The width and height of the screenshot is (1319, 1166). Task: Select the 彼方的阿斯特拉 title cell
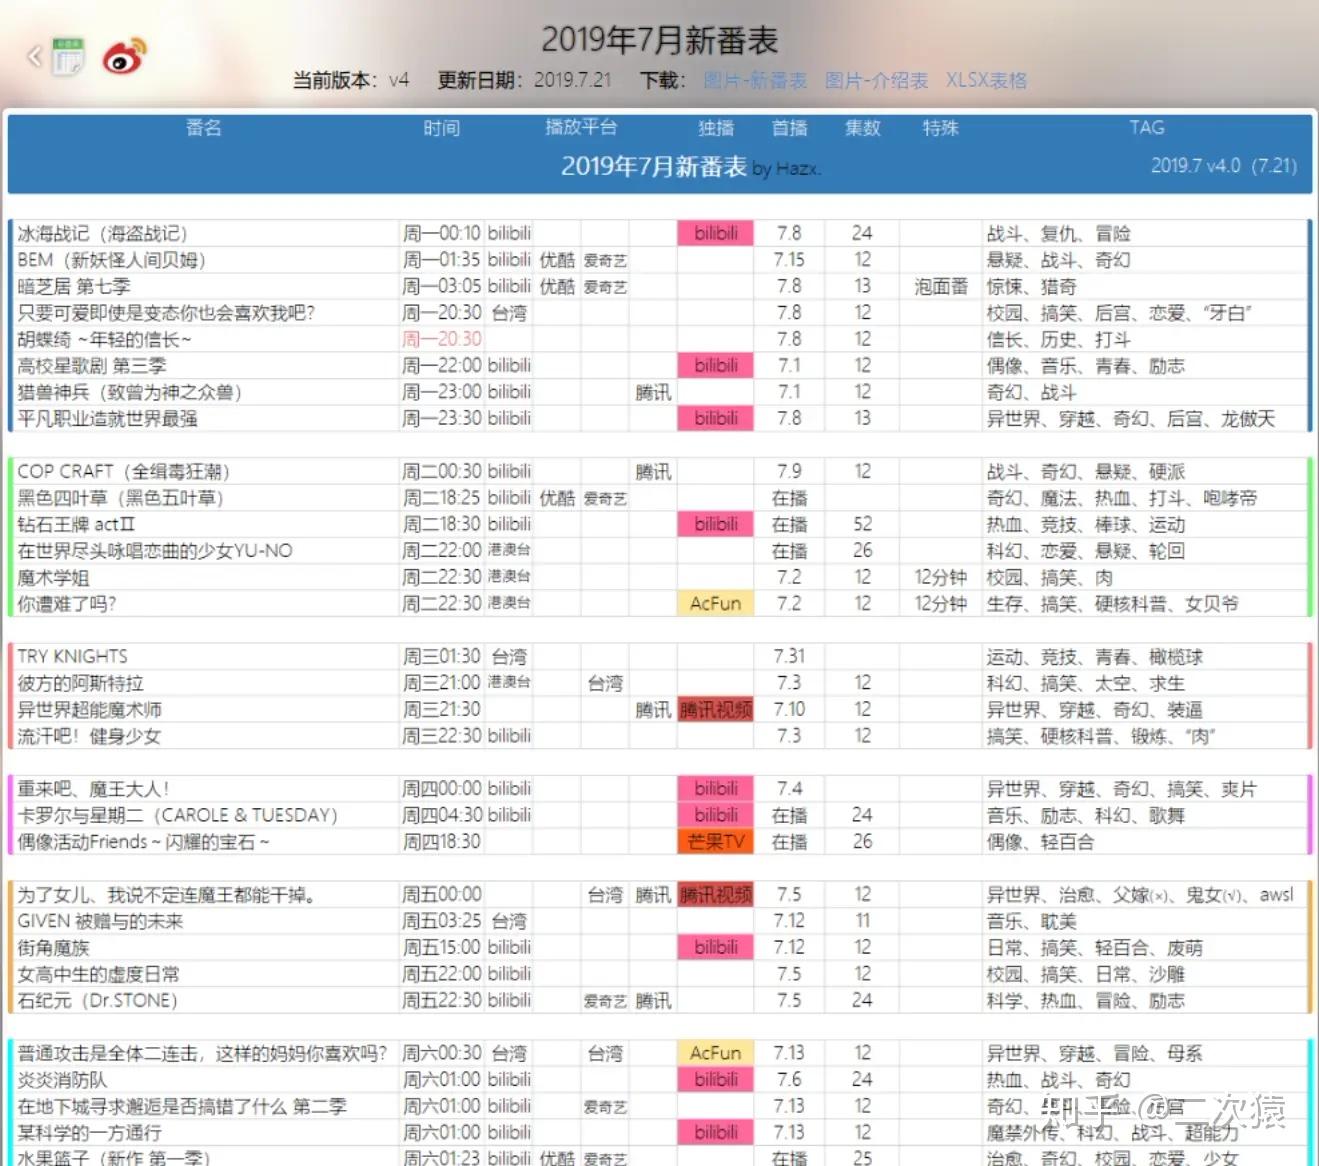click(x=80, y=683)
